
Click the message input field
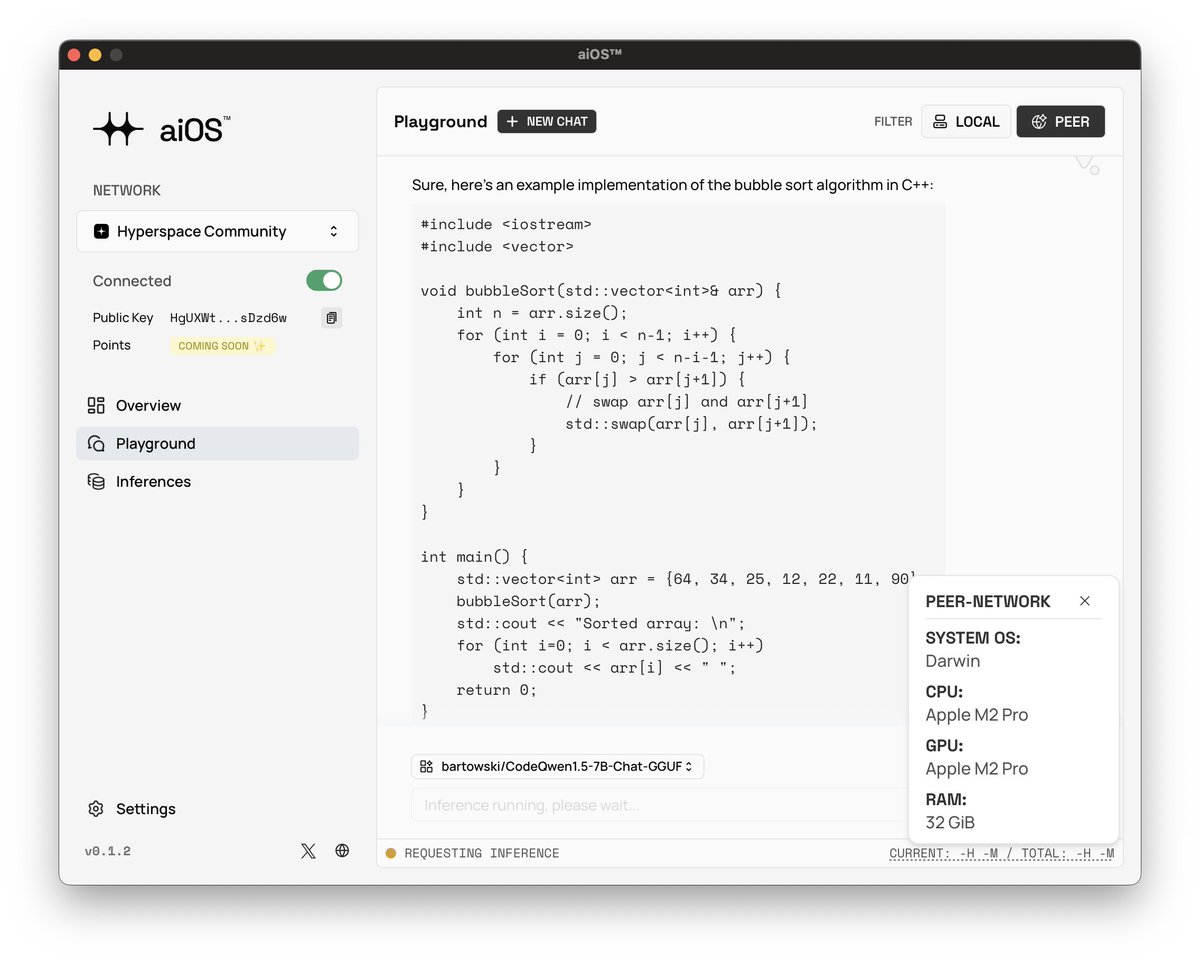pyautogui.click(x=660, y=805)
